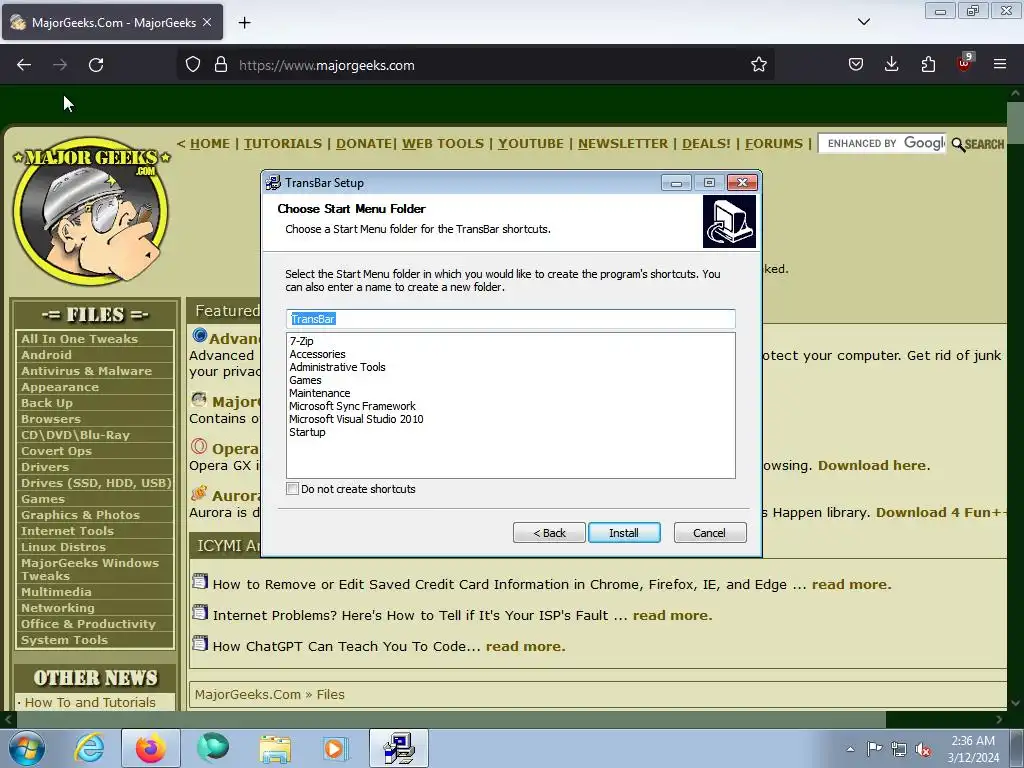The image size is (1024, 768).
Task: Open the DEALS! menu link
Action: point(706,144)
